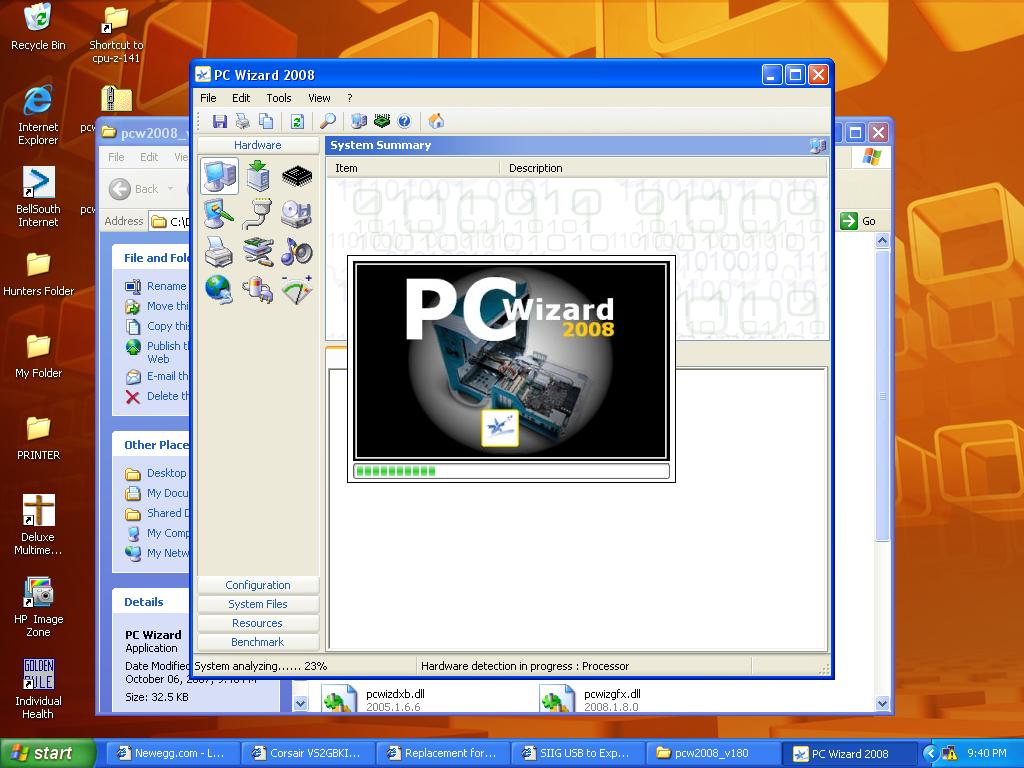Image resolution: width=1024 pixels, height=768 pixels.
Task: Click the Address field in Explorer window
Action: (169, 221)
